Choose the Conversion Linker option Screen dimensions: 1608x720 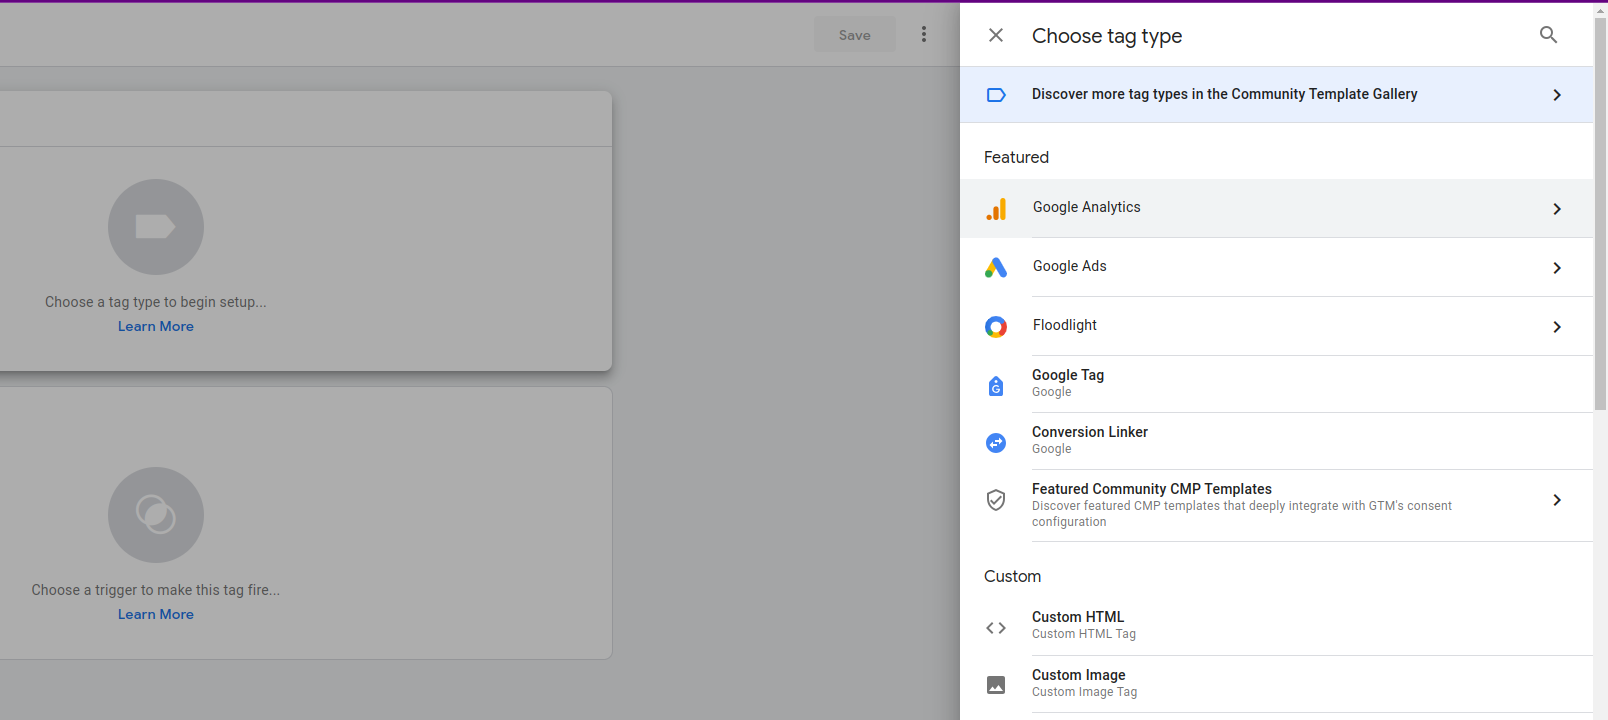(x=1276, y=441)
